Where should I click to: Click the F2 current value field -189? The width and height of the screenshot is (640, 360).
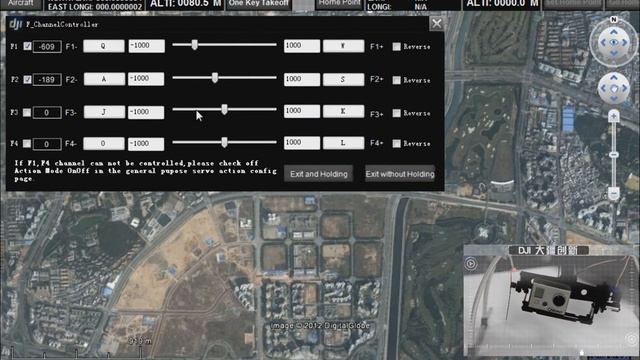[x=47, y=80]
